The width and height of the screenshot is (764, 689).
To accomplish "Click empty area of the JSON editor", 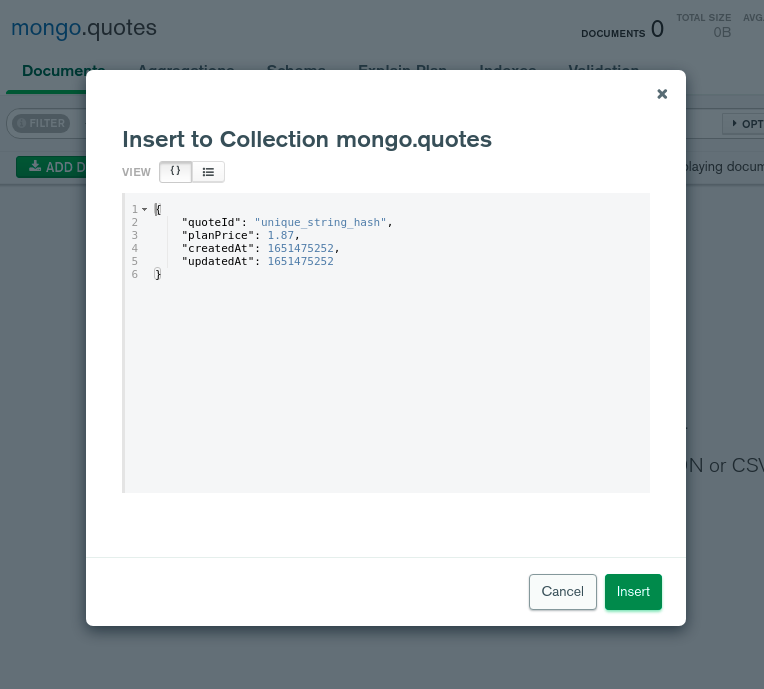I will (x=387, y=385).
